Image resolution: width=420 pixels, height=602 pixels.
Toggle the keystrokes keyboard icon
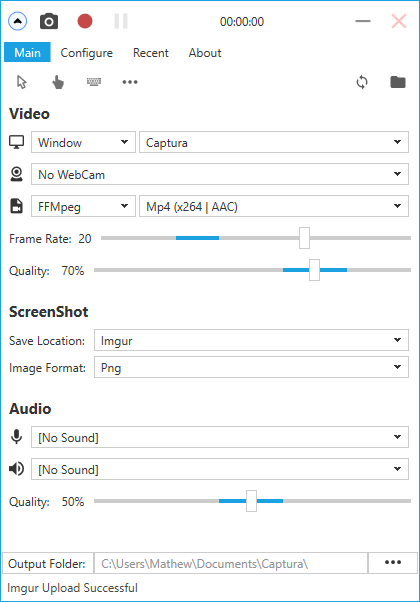(94, 81)
